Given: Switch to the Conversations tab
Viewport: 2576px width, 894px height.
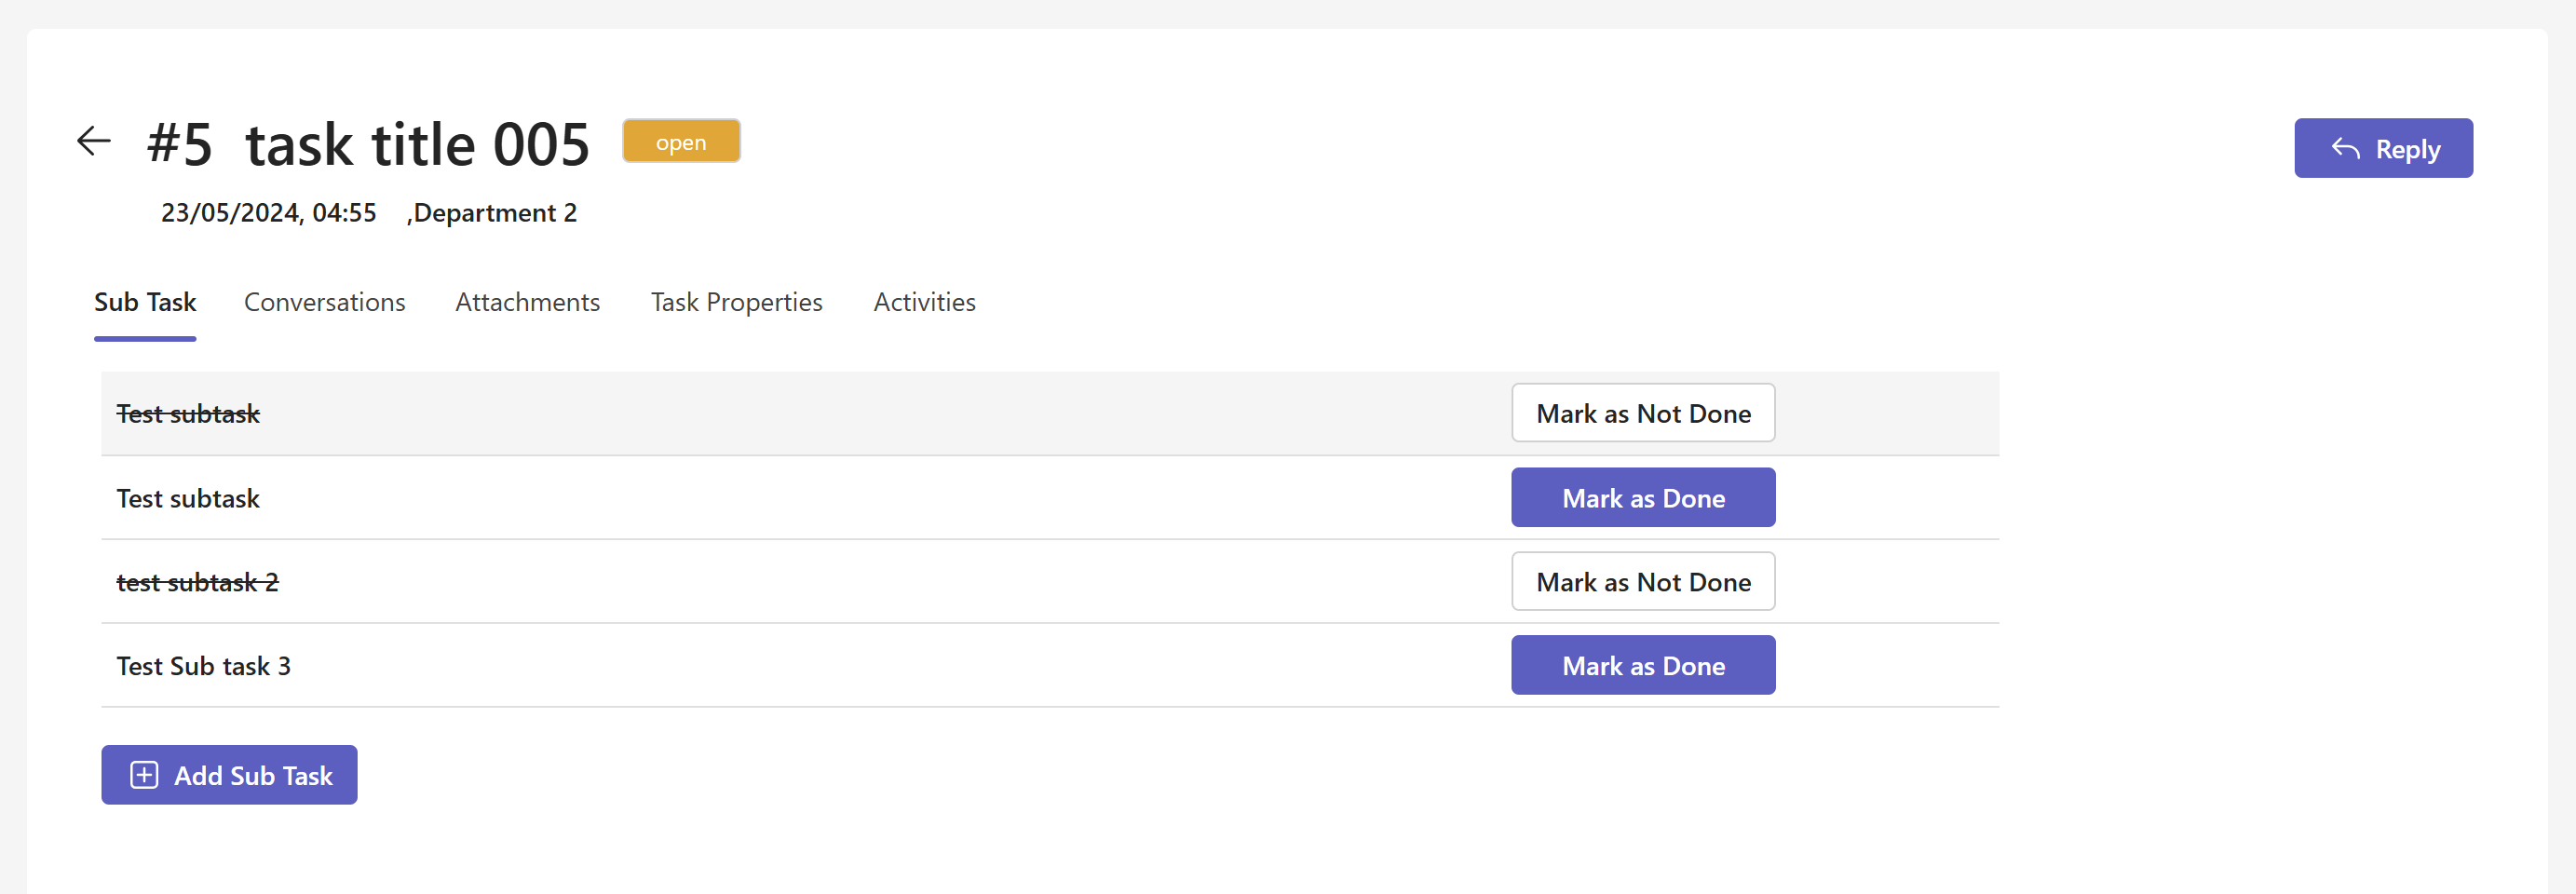Looking at the screenshot, I should [x=324, y=301].
